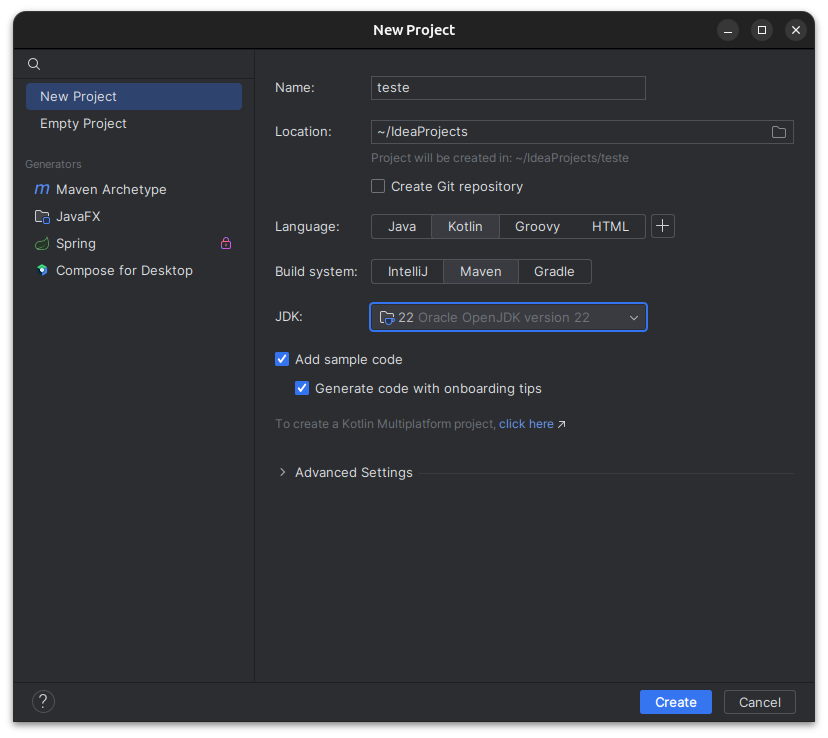Add another language with plus button
The width and height of the screenshot is (828, 738).
pos(662,226)
